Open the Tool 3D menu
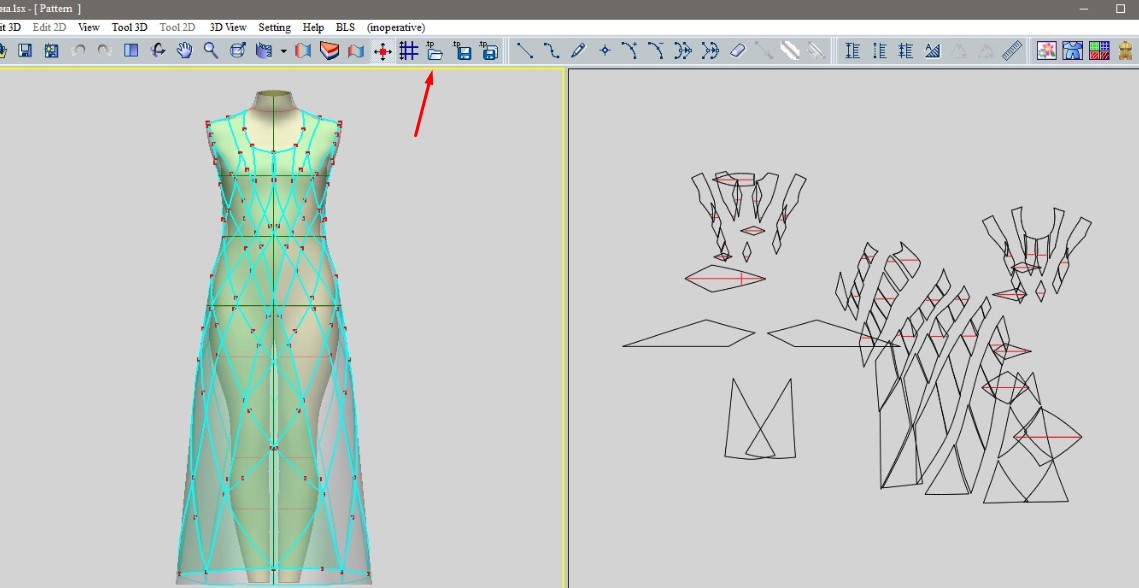The image size is (1139, 588). coord(129,27)
